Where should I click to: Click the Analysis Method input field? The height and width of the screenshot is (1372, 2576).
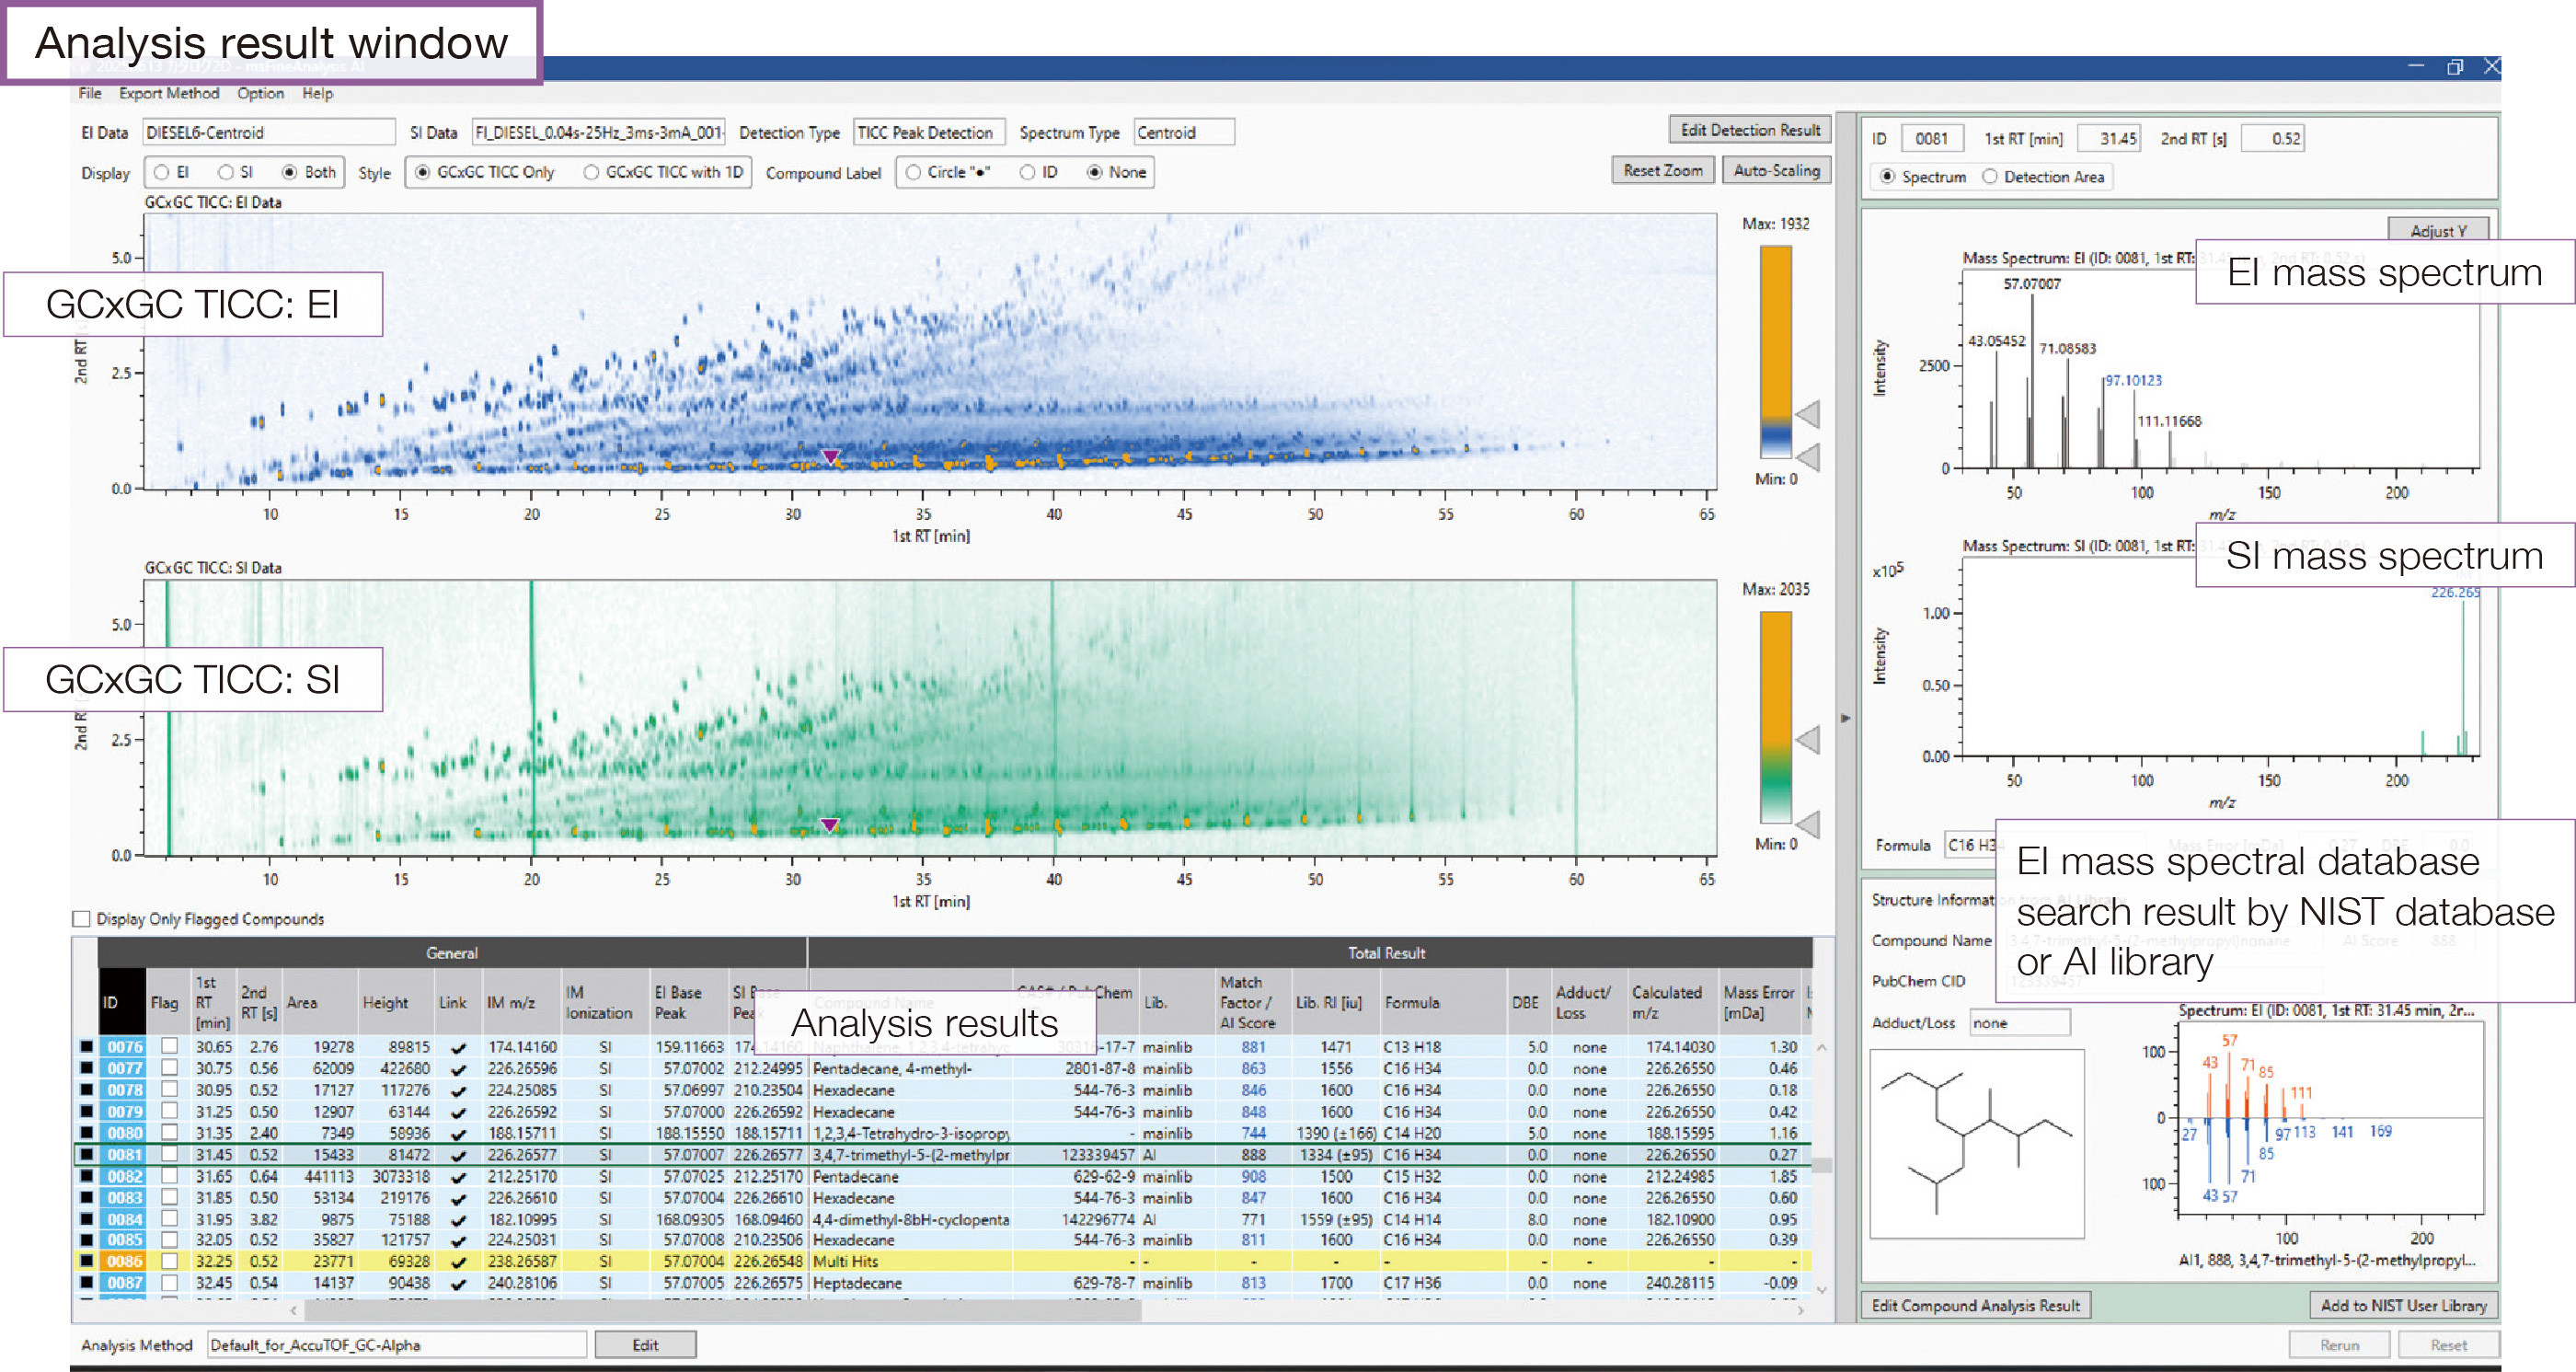[396, 1345]
